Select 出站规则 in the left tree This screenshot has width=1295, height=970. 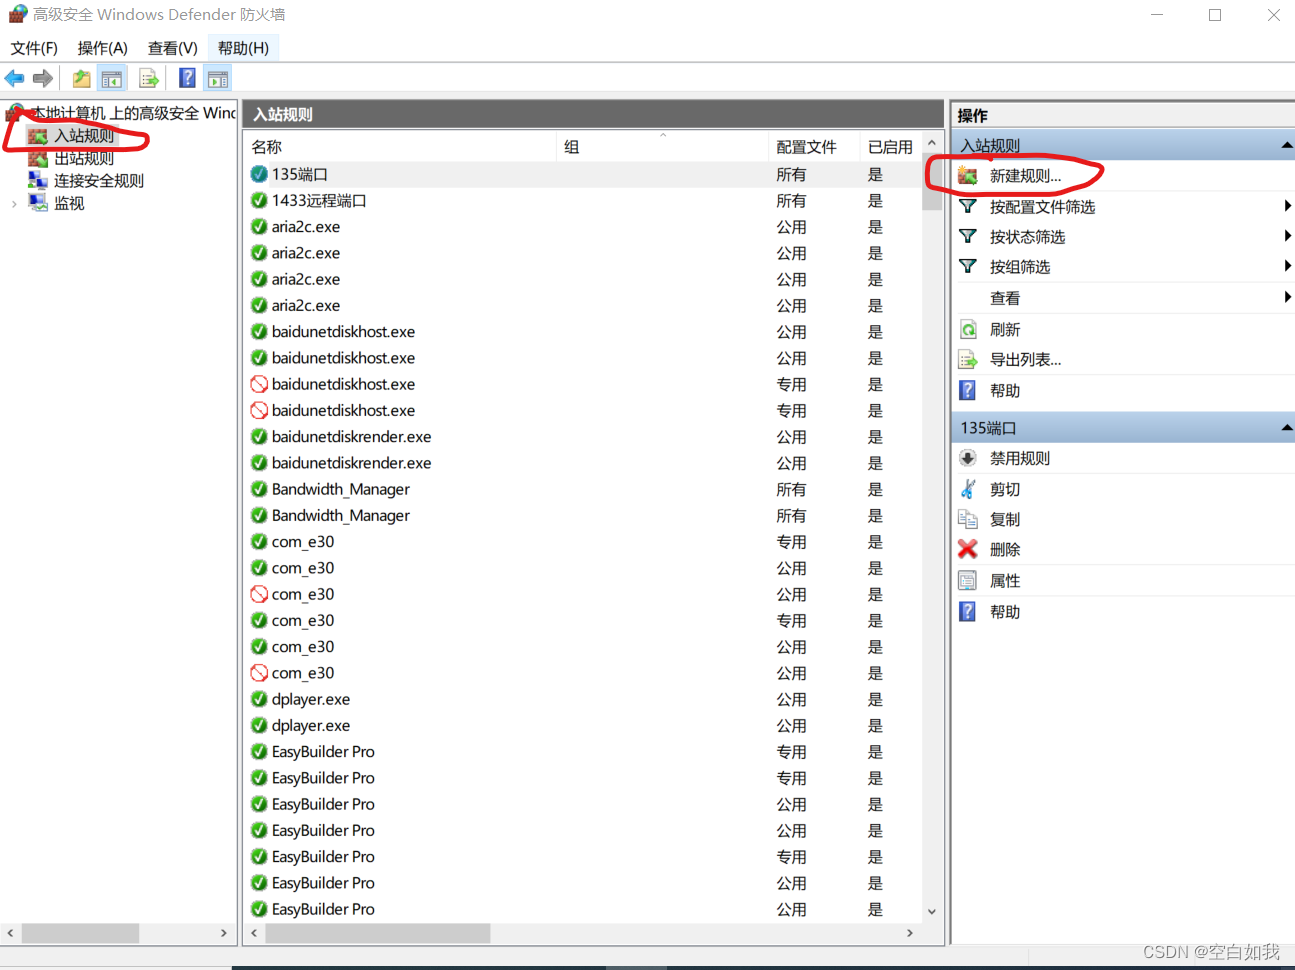point(84,158)
